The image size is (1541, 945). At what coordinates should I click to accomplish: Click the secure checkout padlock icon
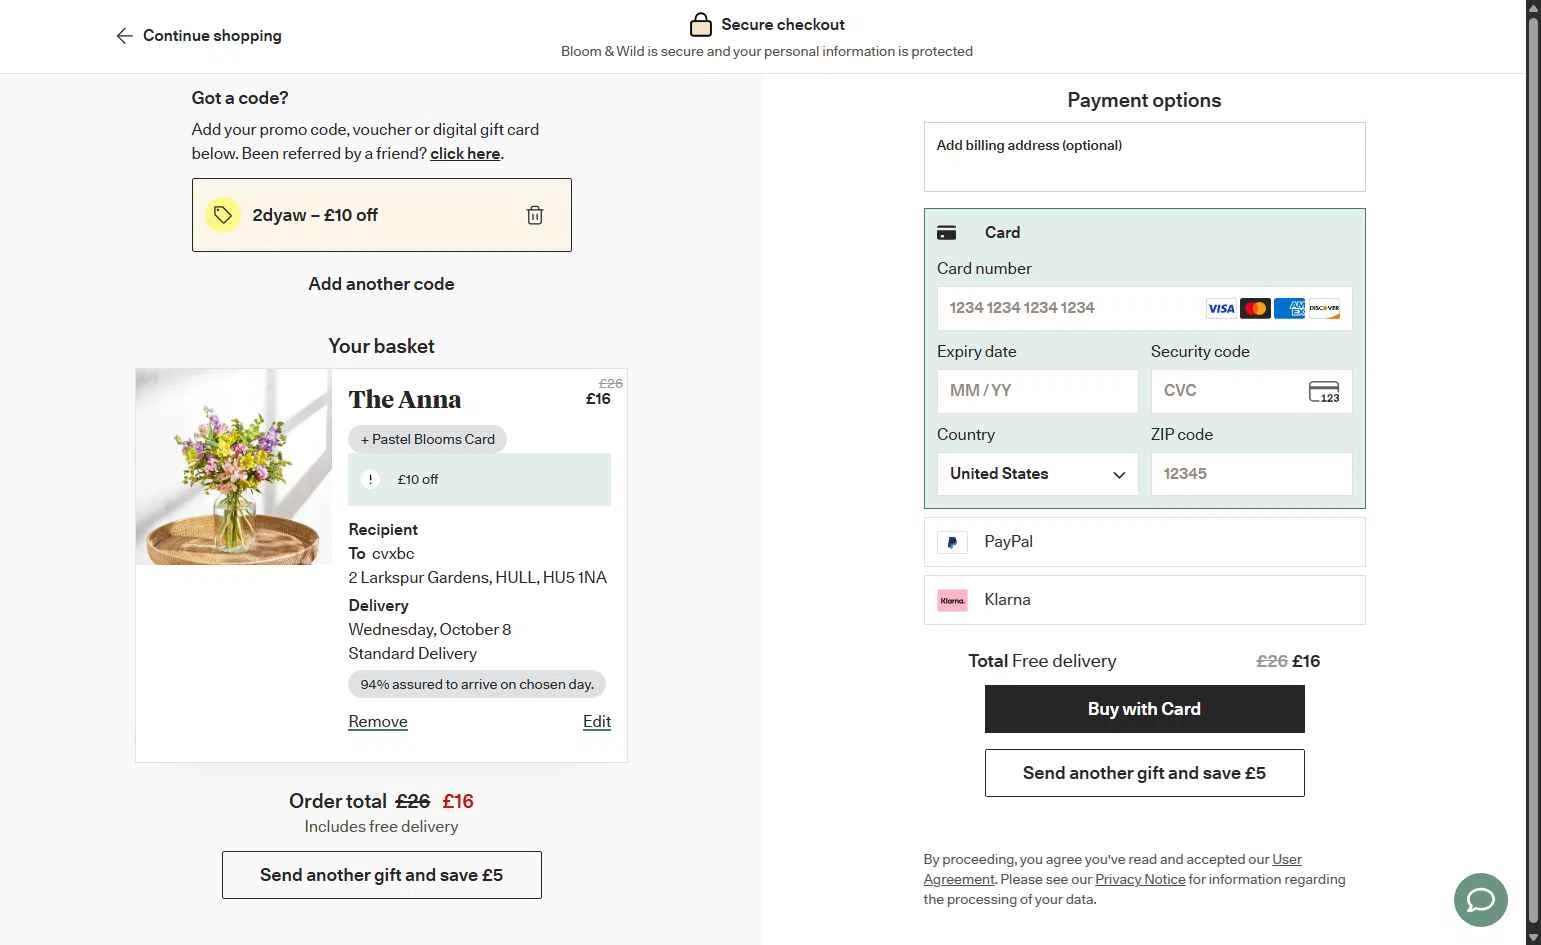pyautogui.click(x=700, y=25)
